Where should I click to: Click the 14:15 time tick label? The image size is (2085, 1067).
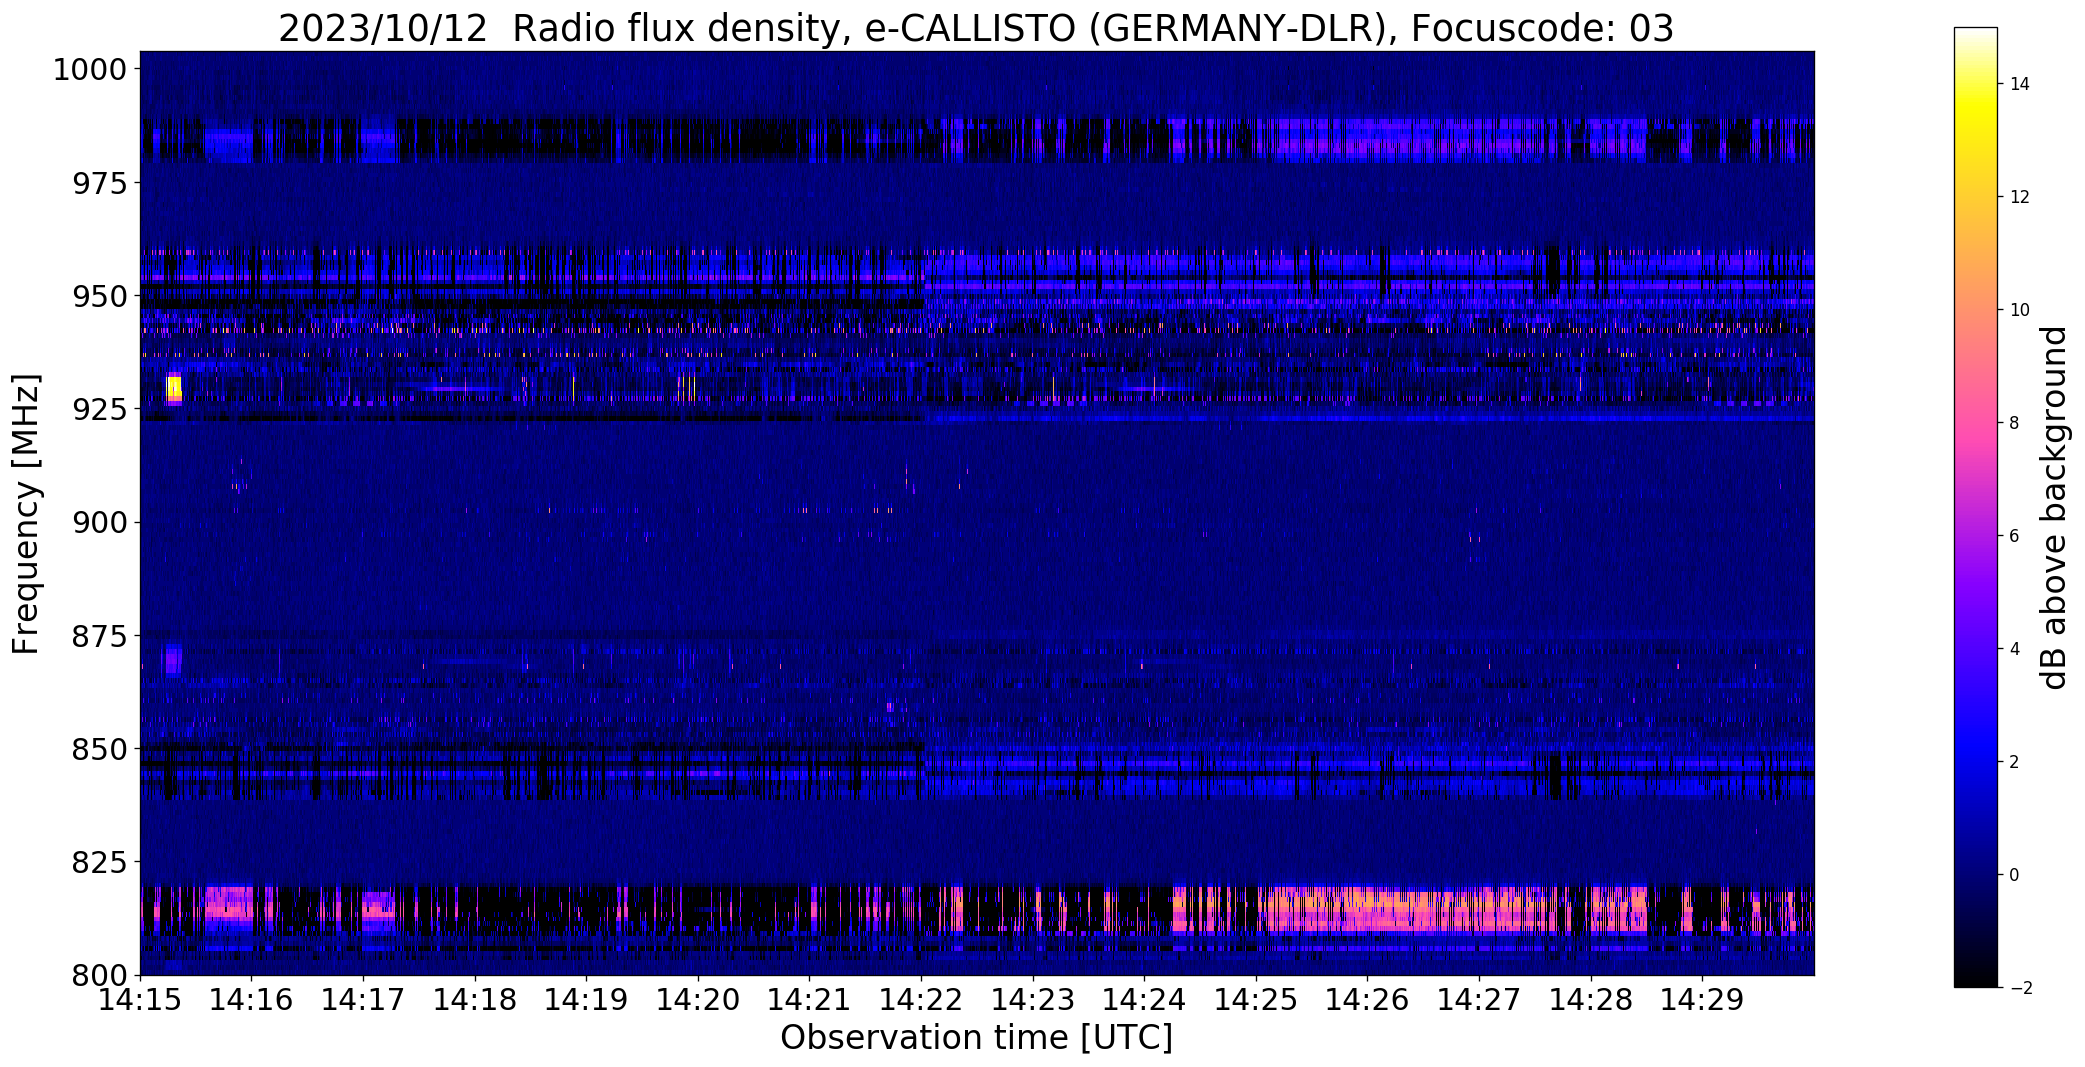pos(140,1000)
